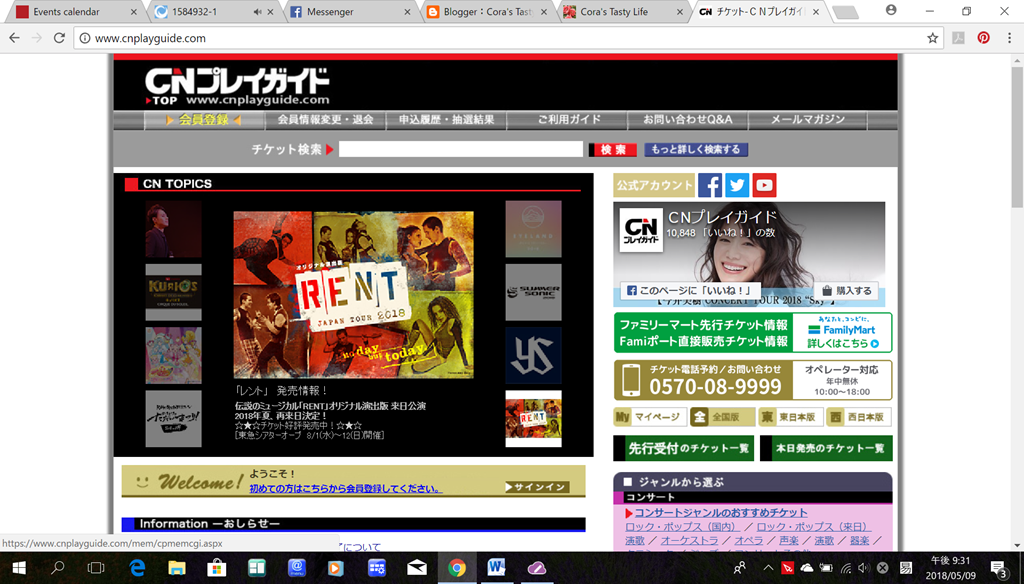
Task: Click the 購入する button on Facebook widget
Action: click(846, 291)
